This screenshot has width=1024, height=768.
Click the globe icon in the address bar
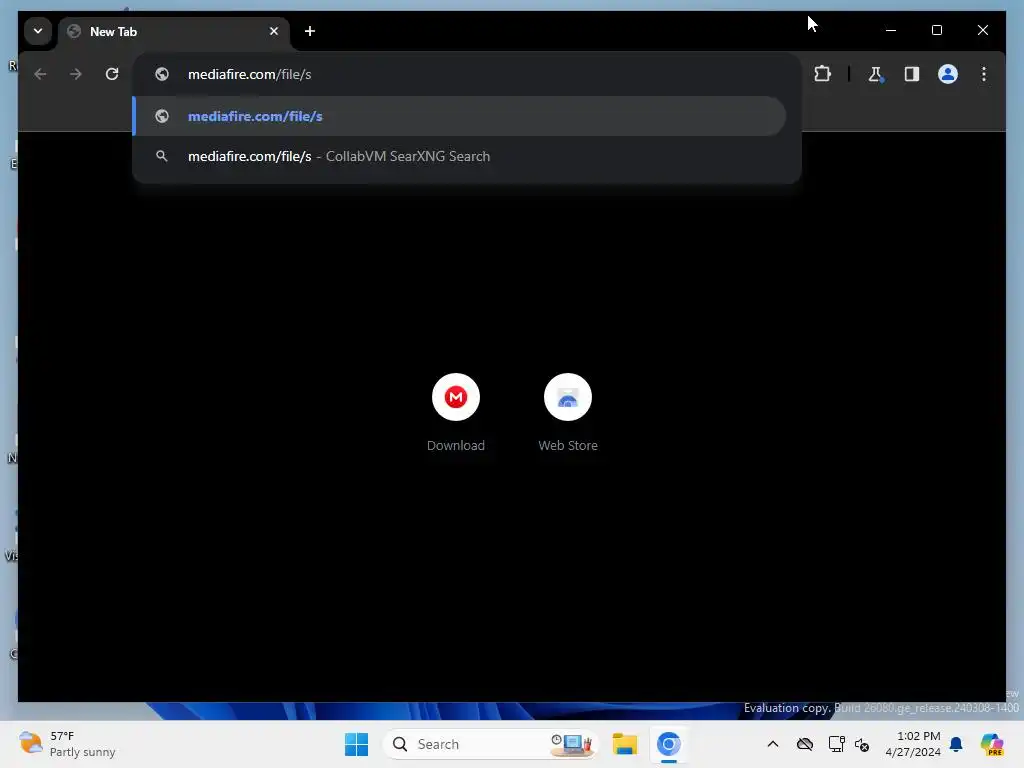click(x=162, y=74)
